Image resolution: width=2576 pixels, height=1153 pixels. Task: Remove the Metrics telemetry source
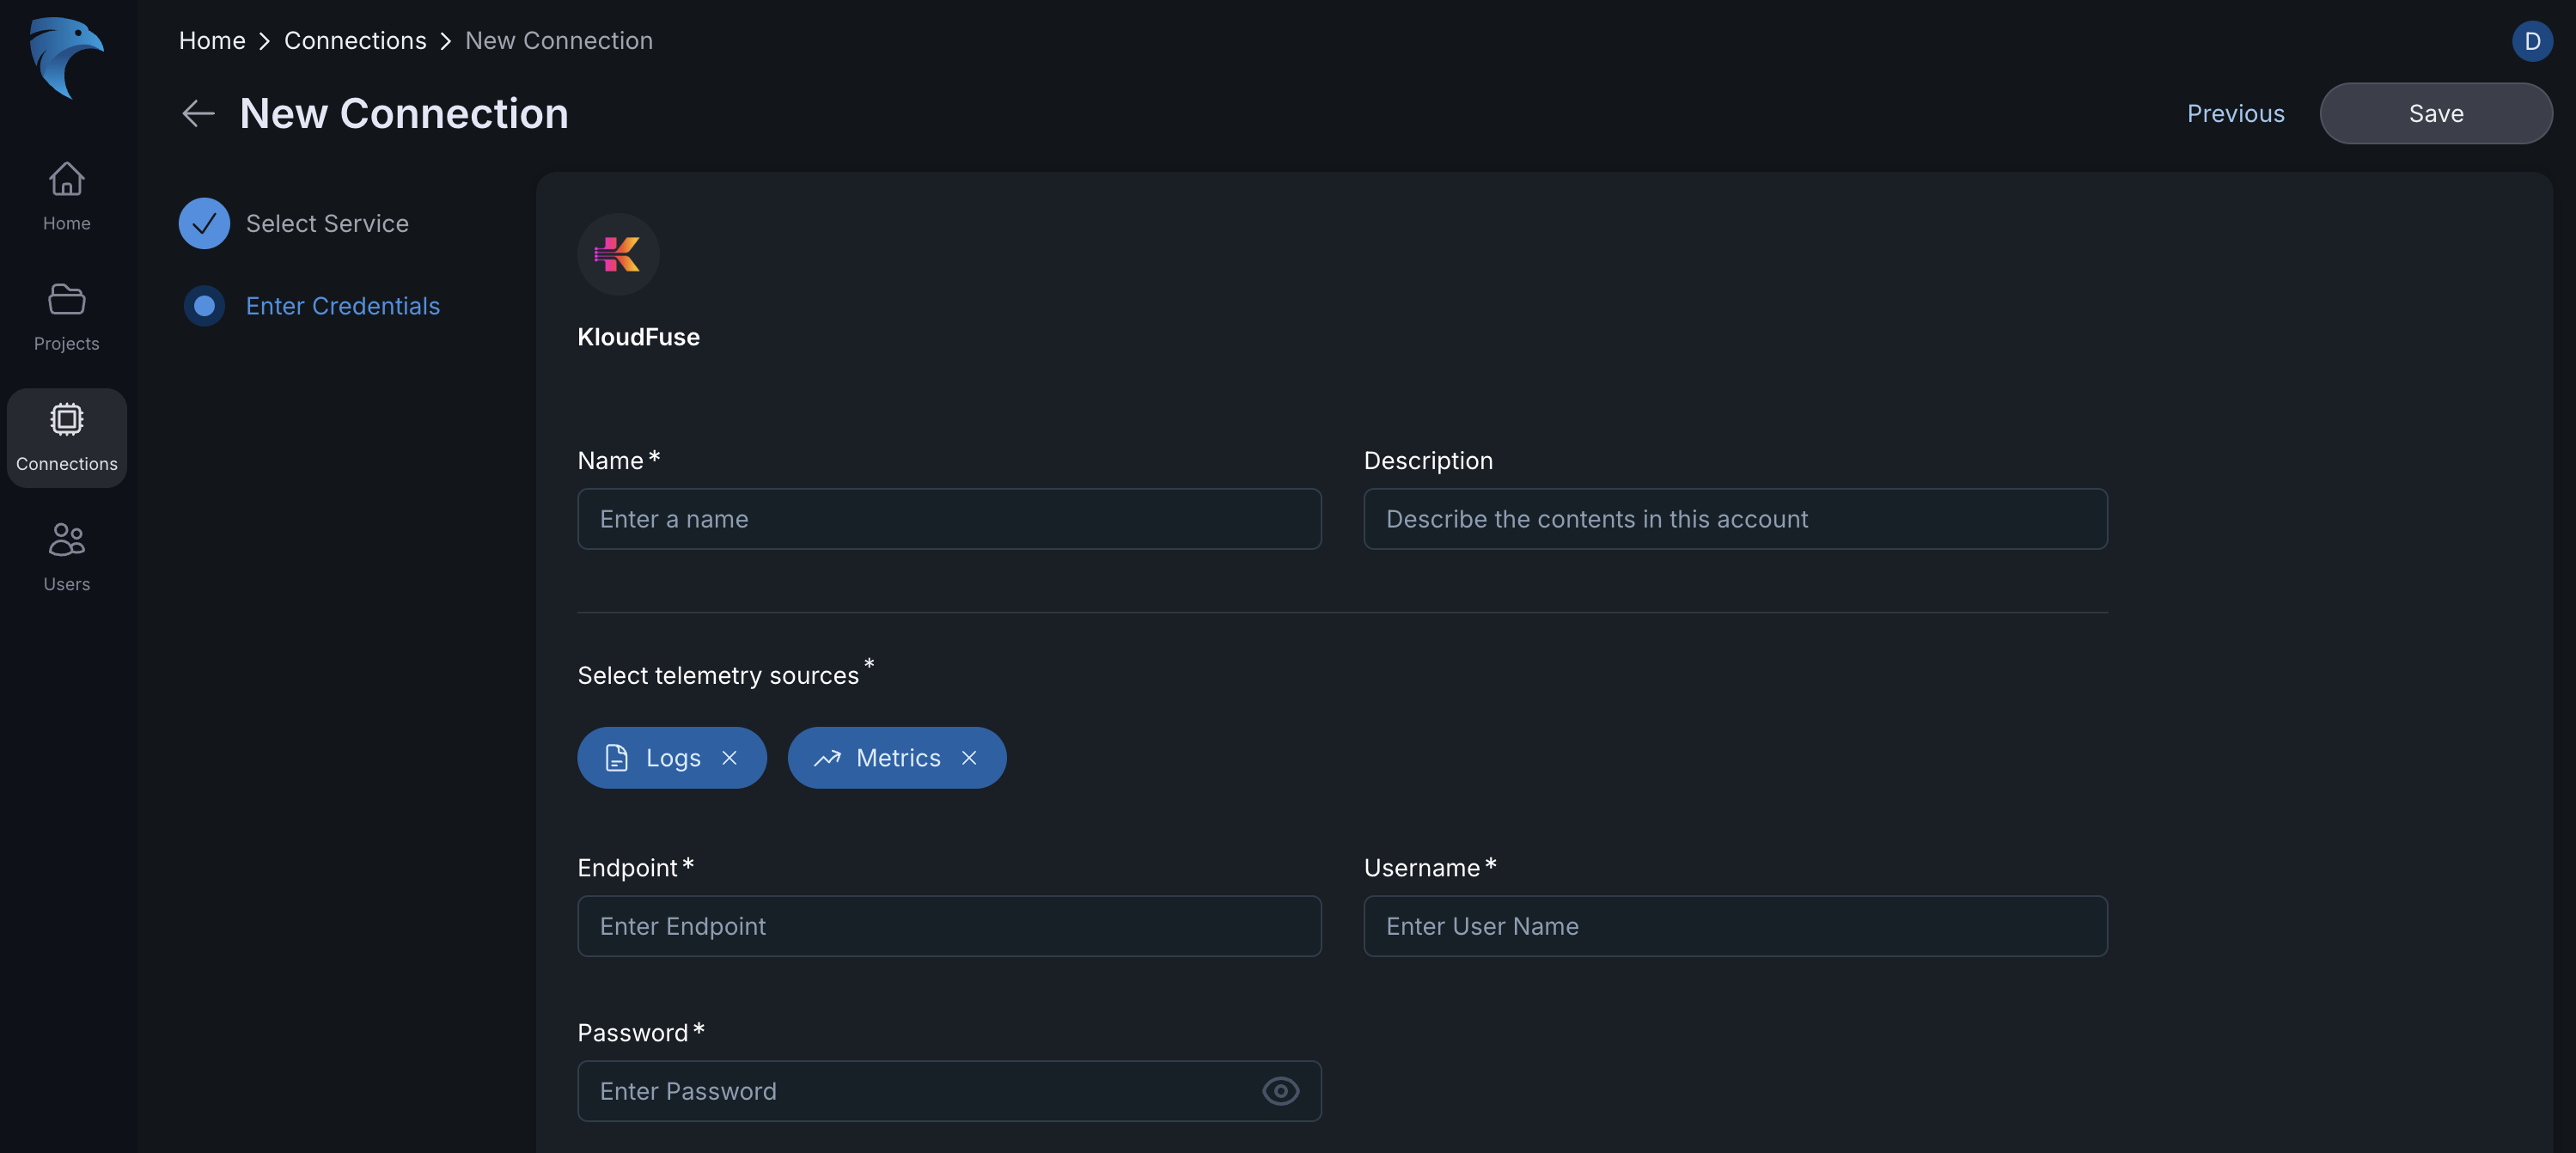[x=968, y=758]
